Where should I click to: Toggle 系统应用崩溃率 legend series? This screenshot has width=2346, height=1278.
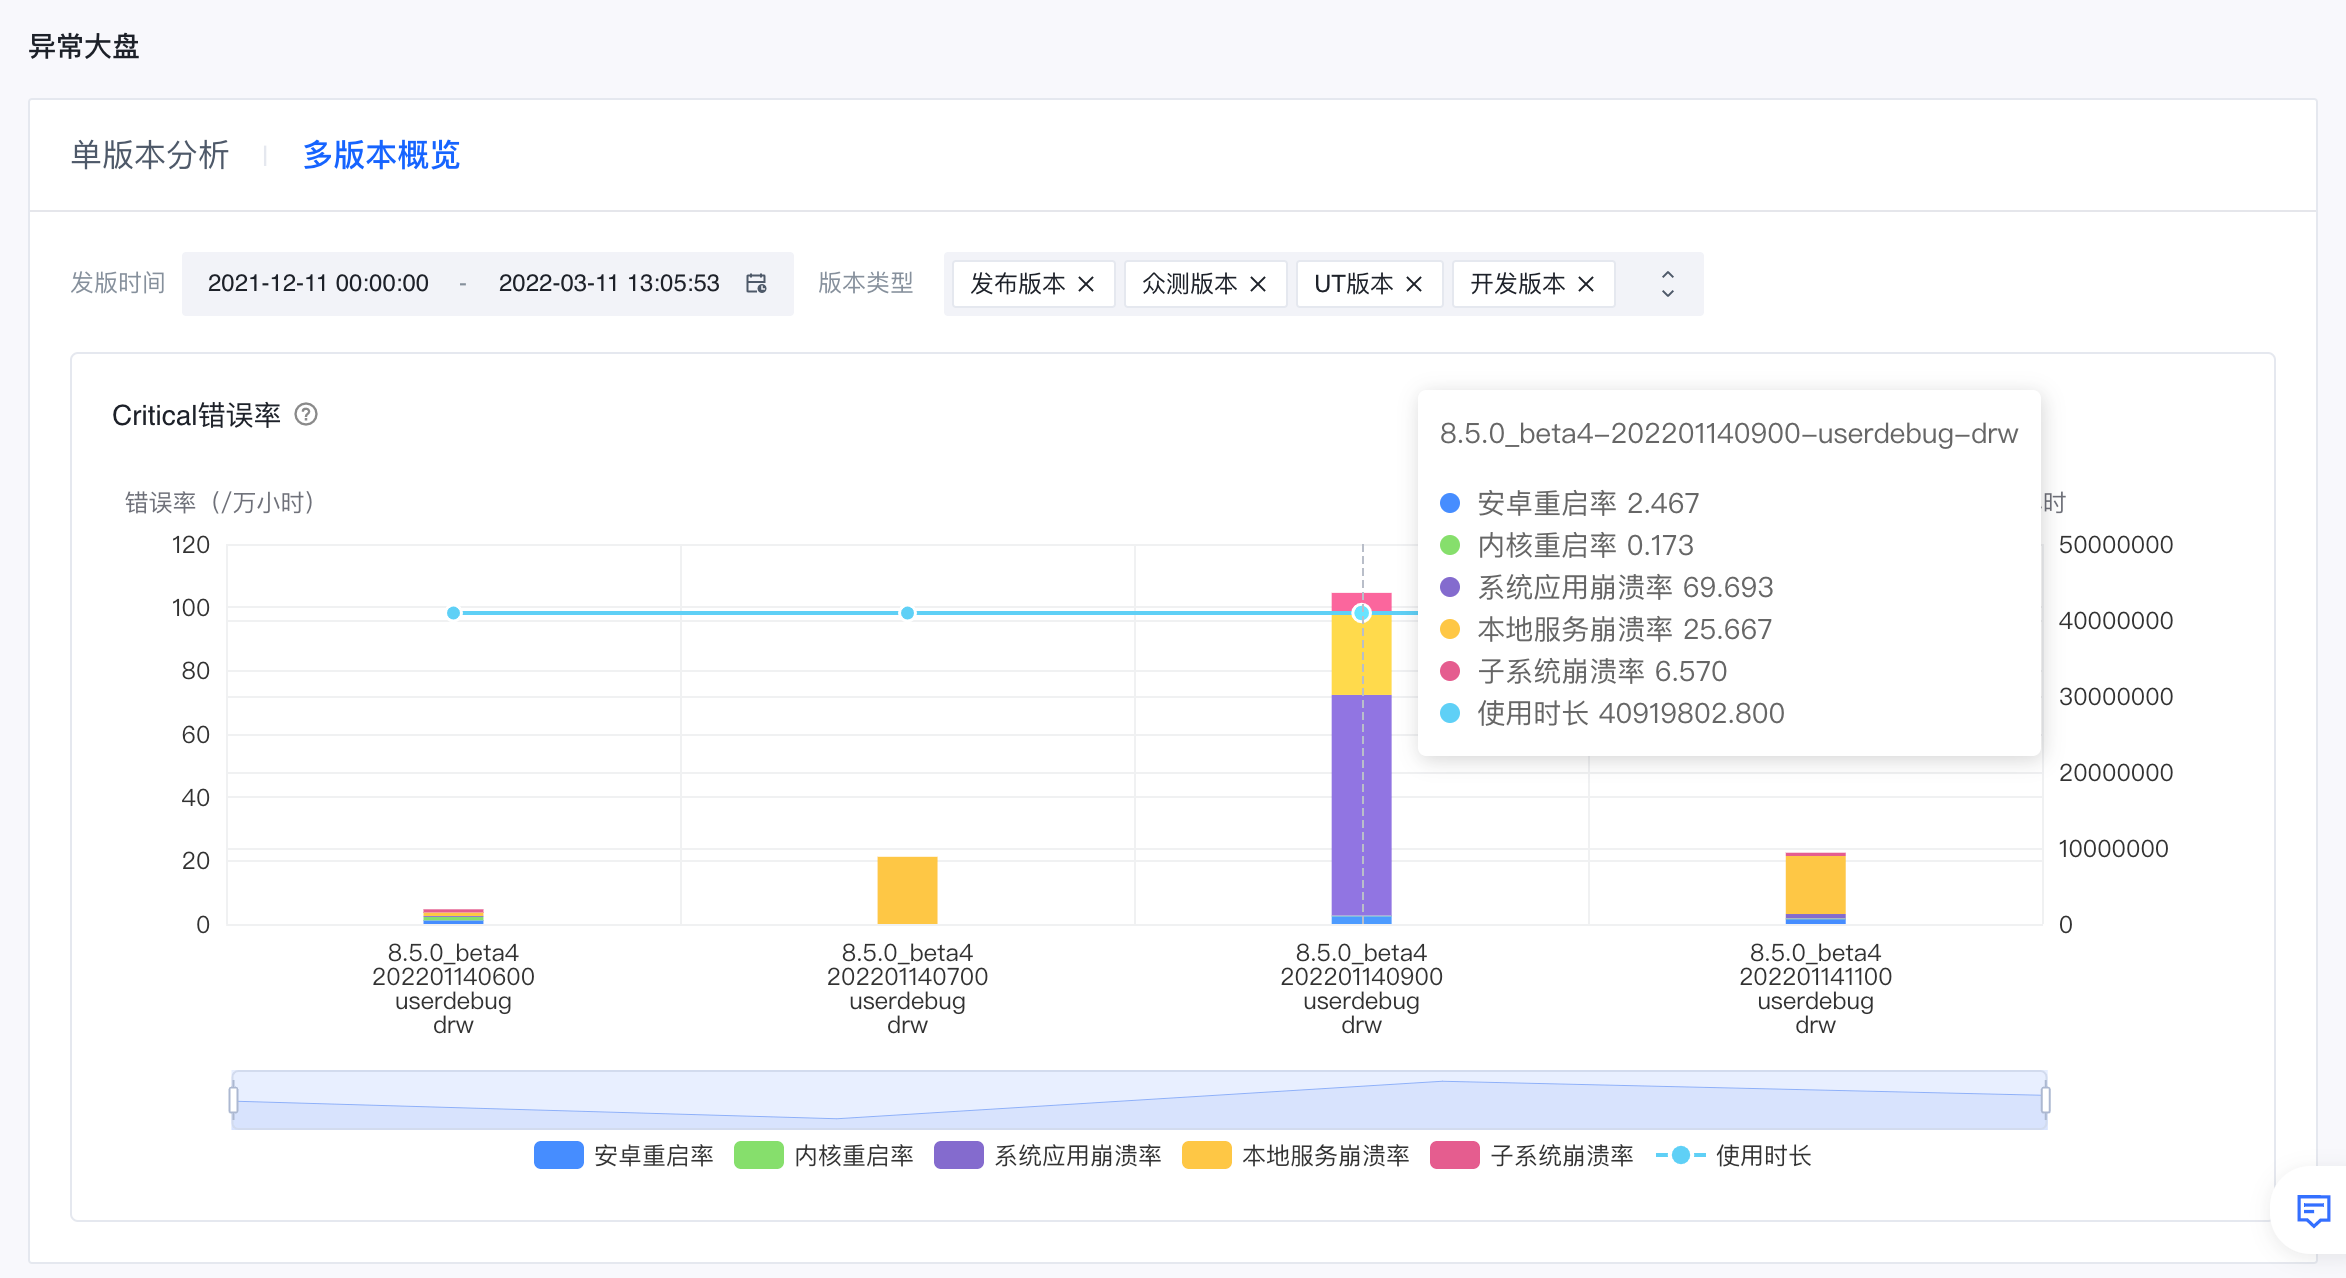1048,1156
